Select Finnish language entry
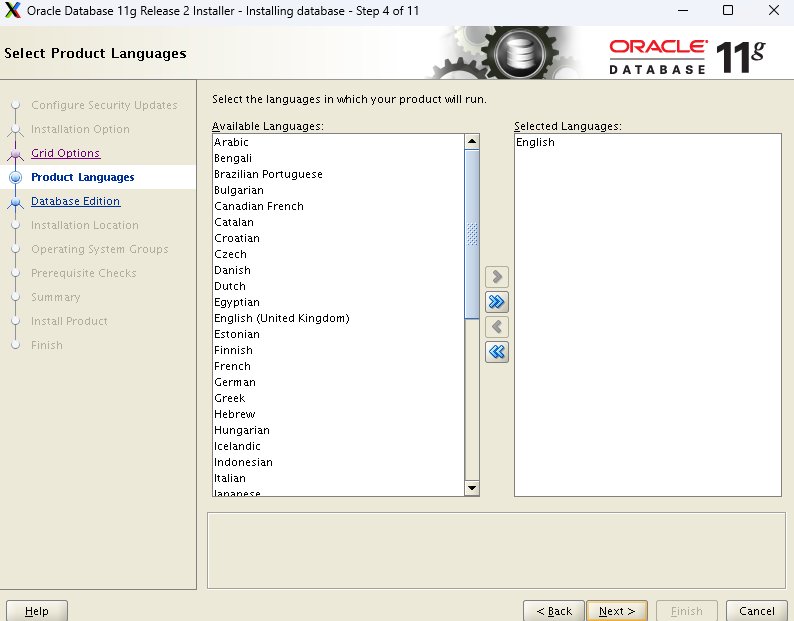Screen dimensions: 794x621 click(338, 351)
